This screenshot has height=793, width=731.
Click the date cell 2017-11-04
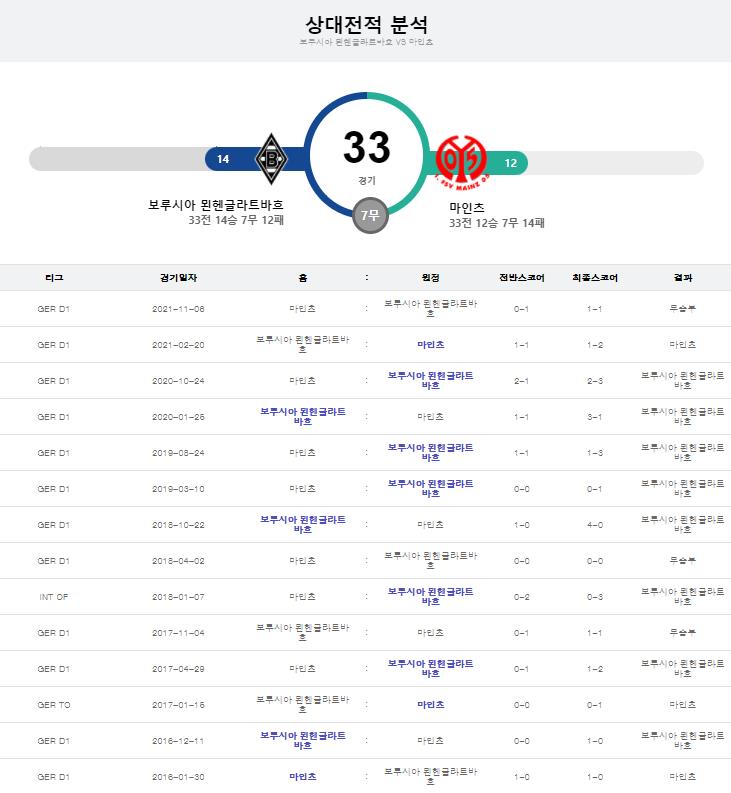178,633
